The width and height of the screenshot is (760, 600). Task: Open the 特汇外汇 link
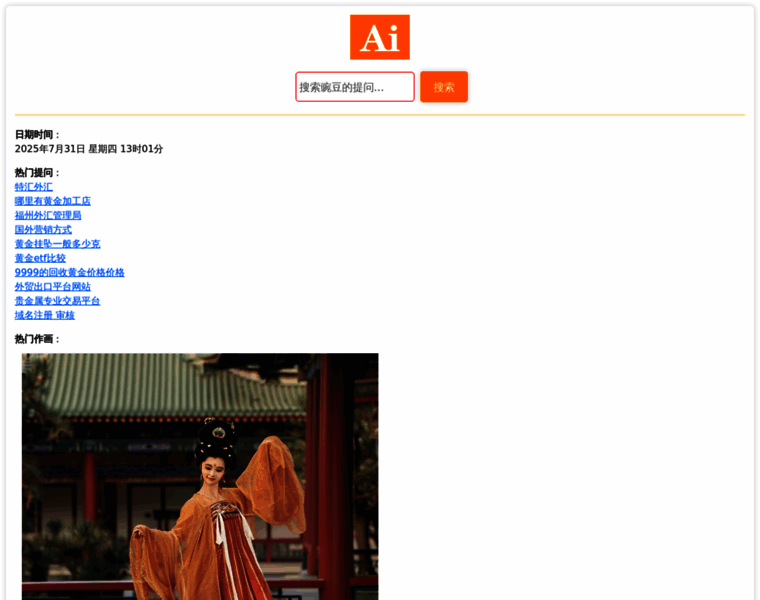(x=34, y=187)
